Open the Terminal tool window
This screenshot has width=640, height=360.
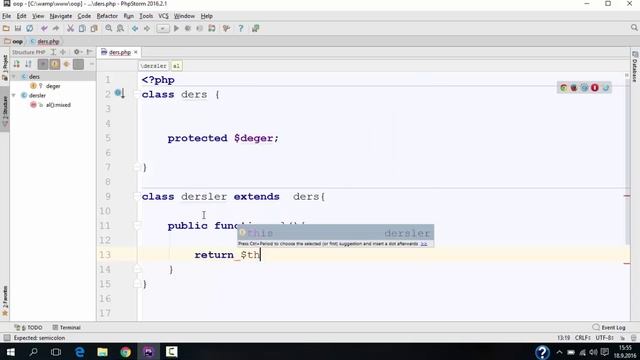click(x=67, y=327)
